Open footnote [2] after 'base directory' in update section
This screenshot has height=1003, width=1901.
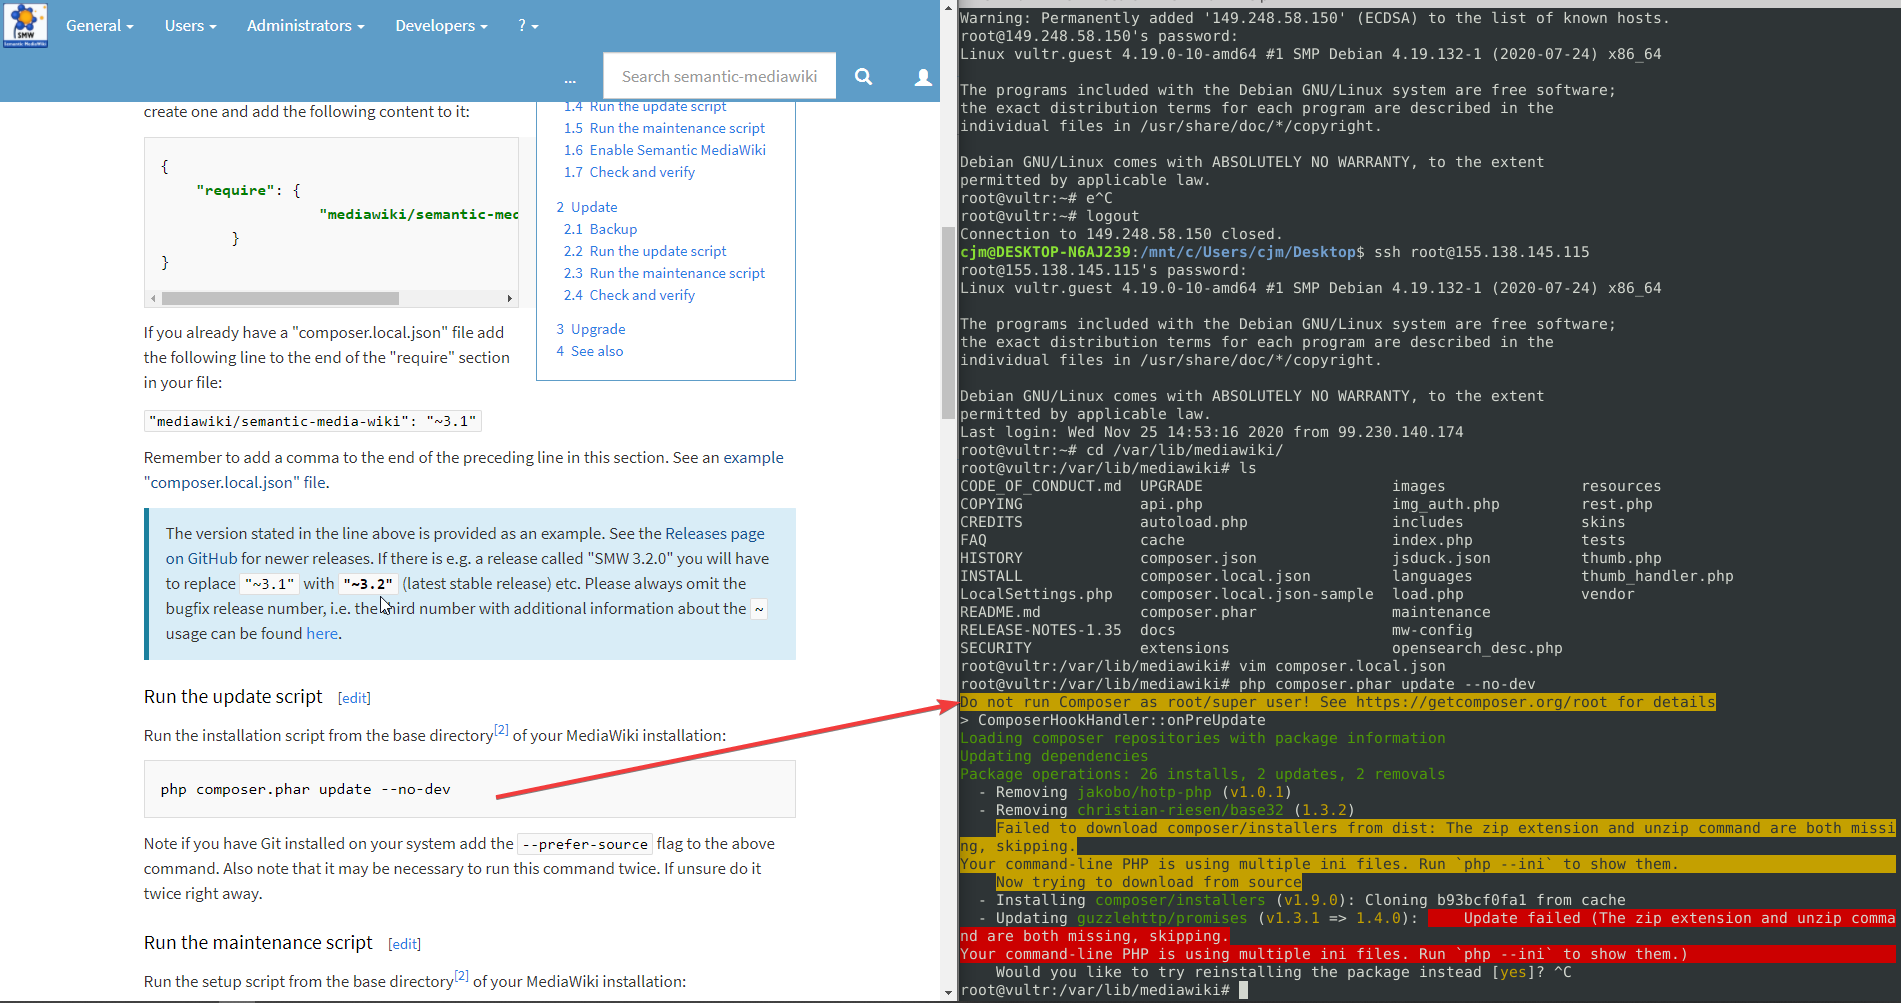coord(502,730)
